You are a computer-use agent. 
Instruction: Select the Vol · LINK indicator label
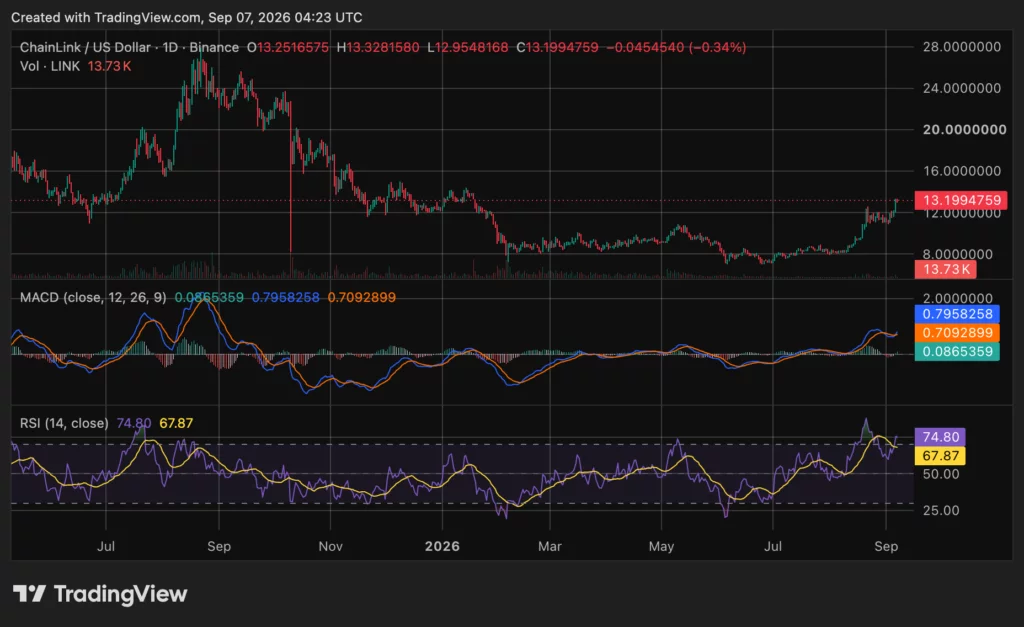50,66
